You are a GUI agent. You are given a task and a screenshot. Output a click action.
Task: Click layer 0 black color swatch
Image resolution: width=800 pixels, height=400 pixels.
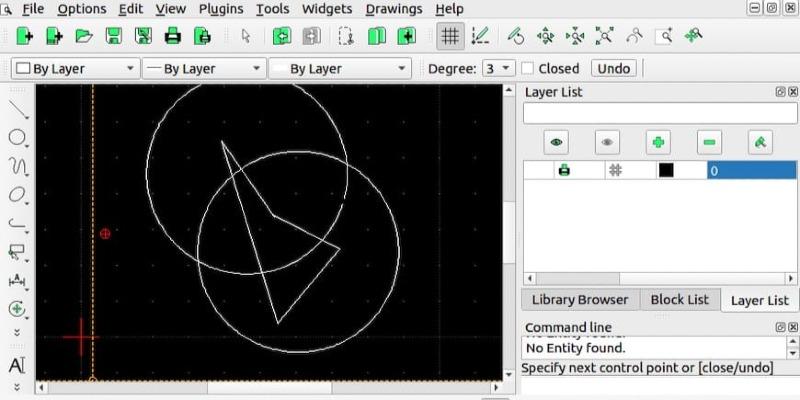pos(666,171)
